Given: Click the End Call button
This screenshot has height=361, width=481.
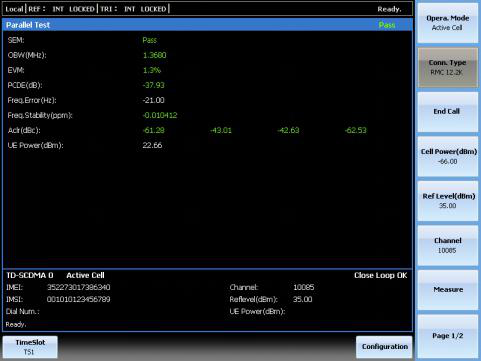Looking at the screenshot, I should 447,112.
